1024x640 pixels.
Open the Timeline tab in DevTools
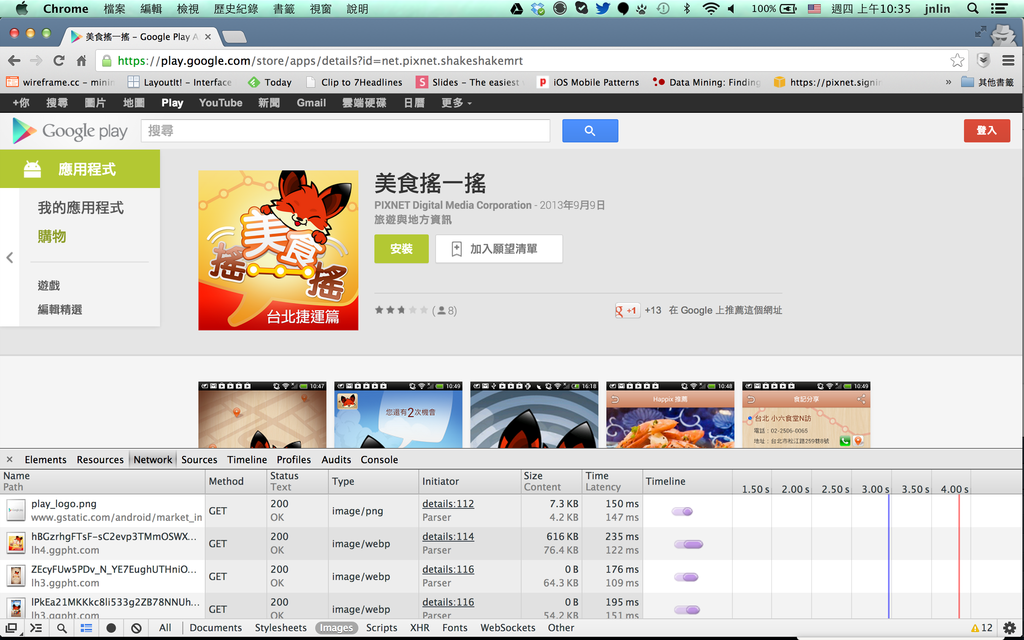click(x=247, y=460)
